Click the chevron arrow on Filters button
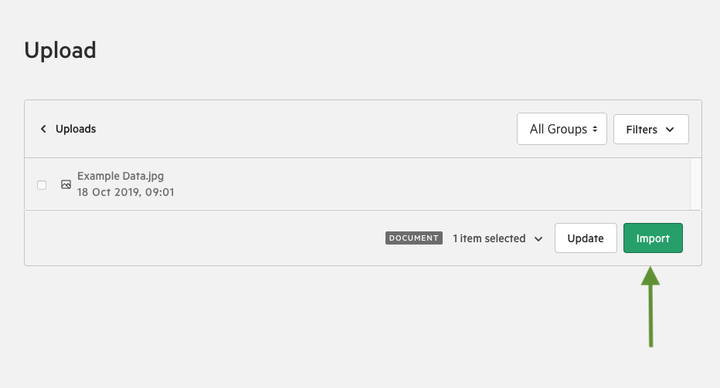720x388 pixels. pos(670,129)
